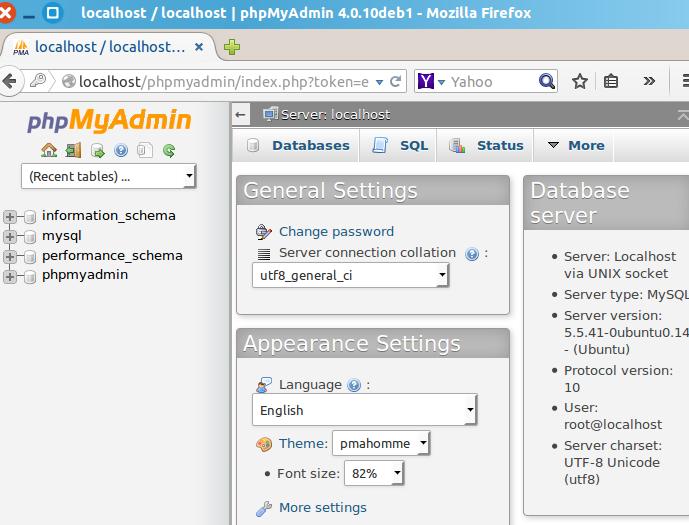Click the saved password key icon in URL bar

pyautogui.click(x=38, y=81)
